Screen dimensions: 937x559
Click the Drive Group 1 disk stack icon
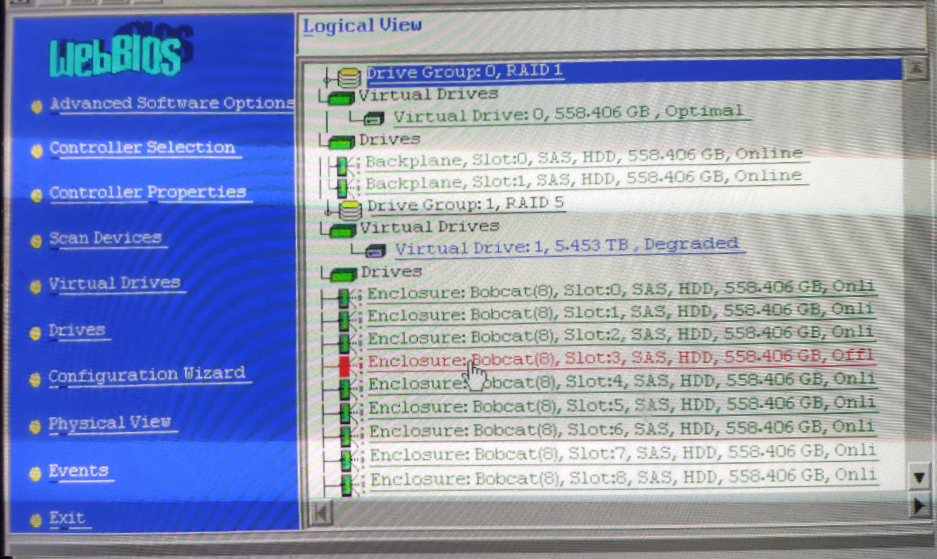(x=350, y=209)
